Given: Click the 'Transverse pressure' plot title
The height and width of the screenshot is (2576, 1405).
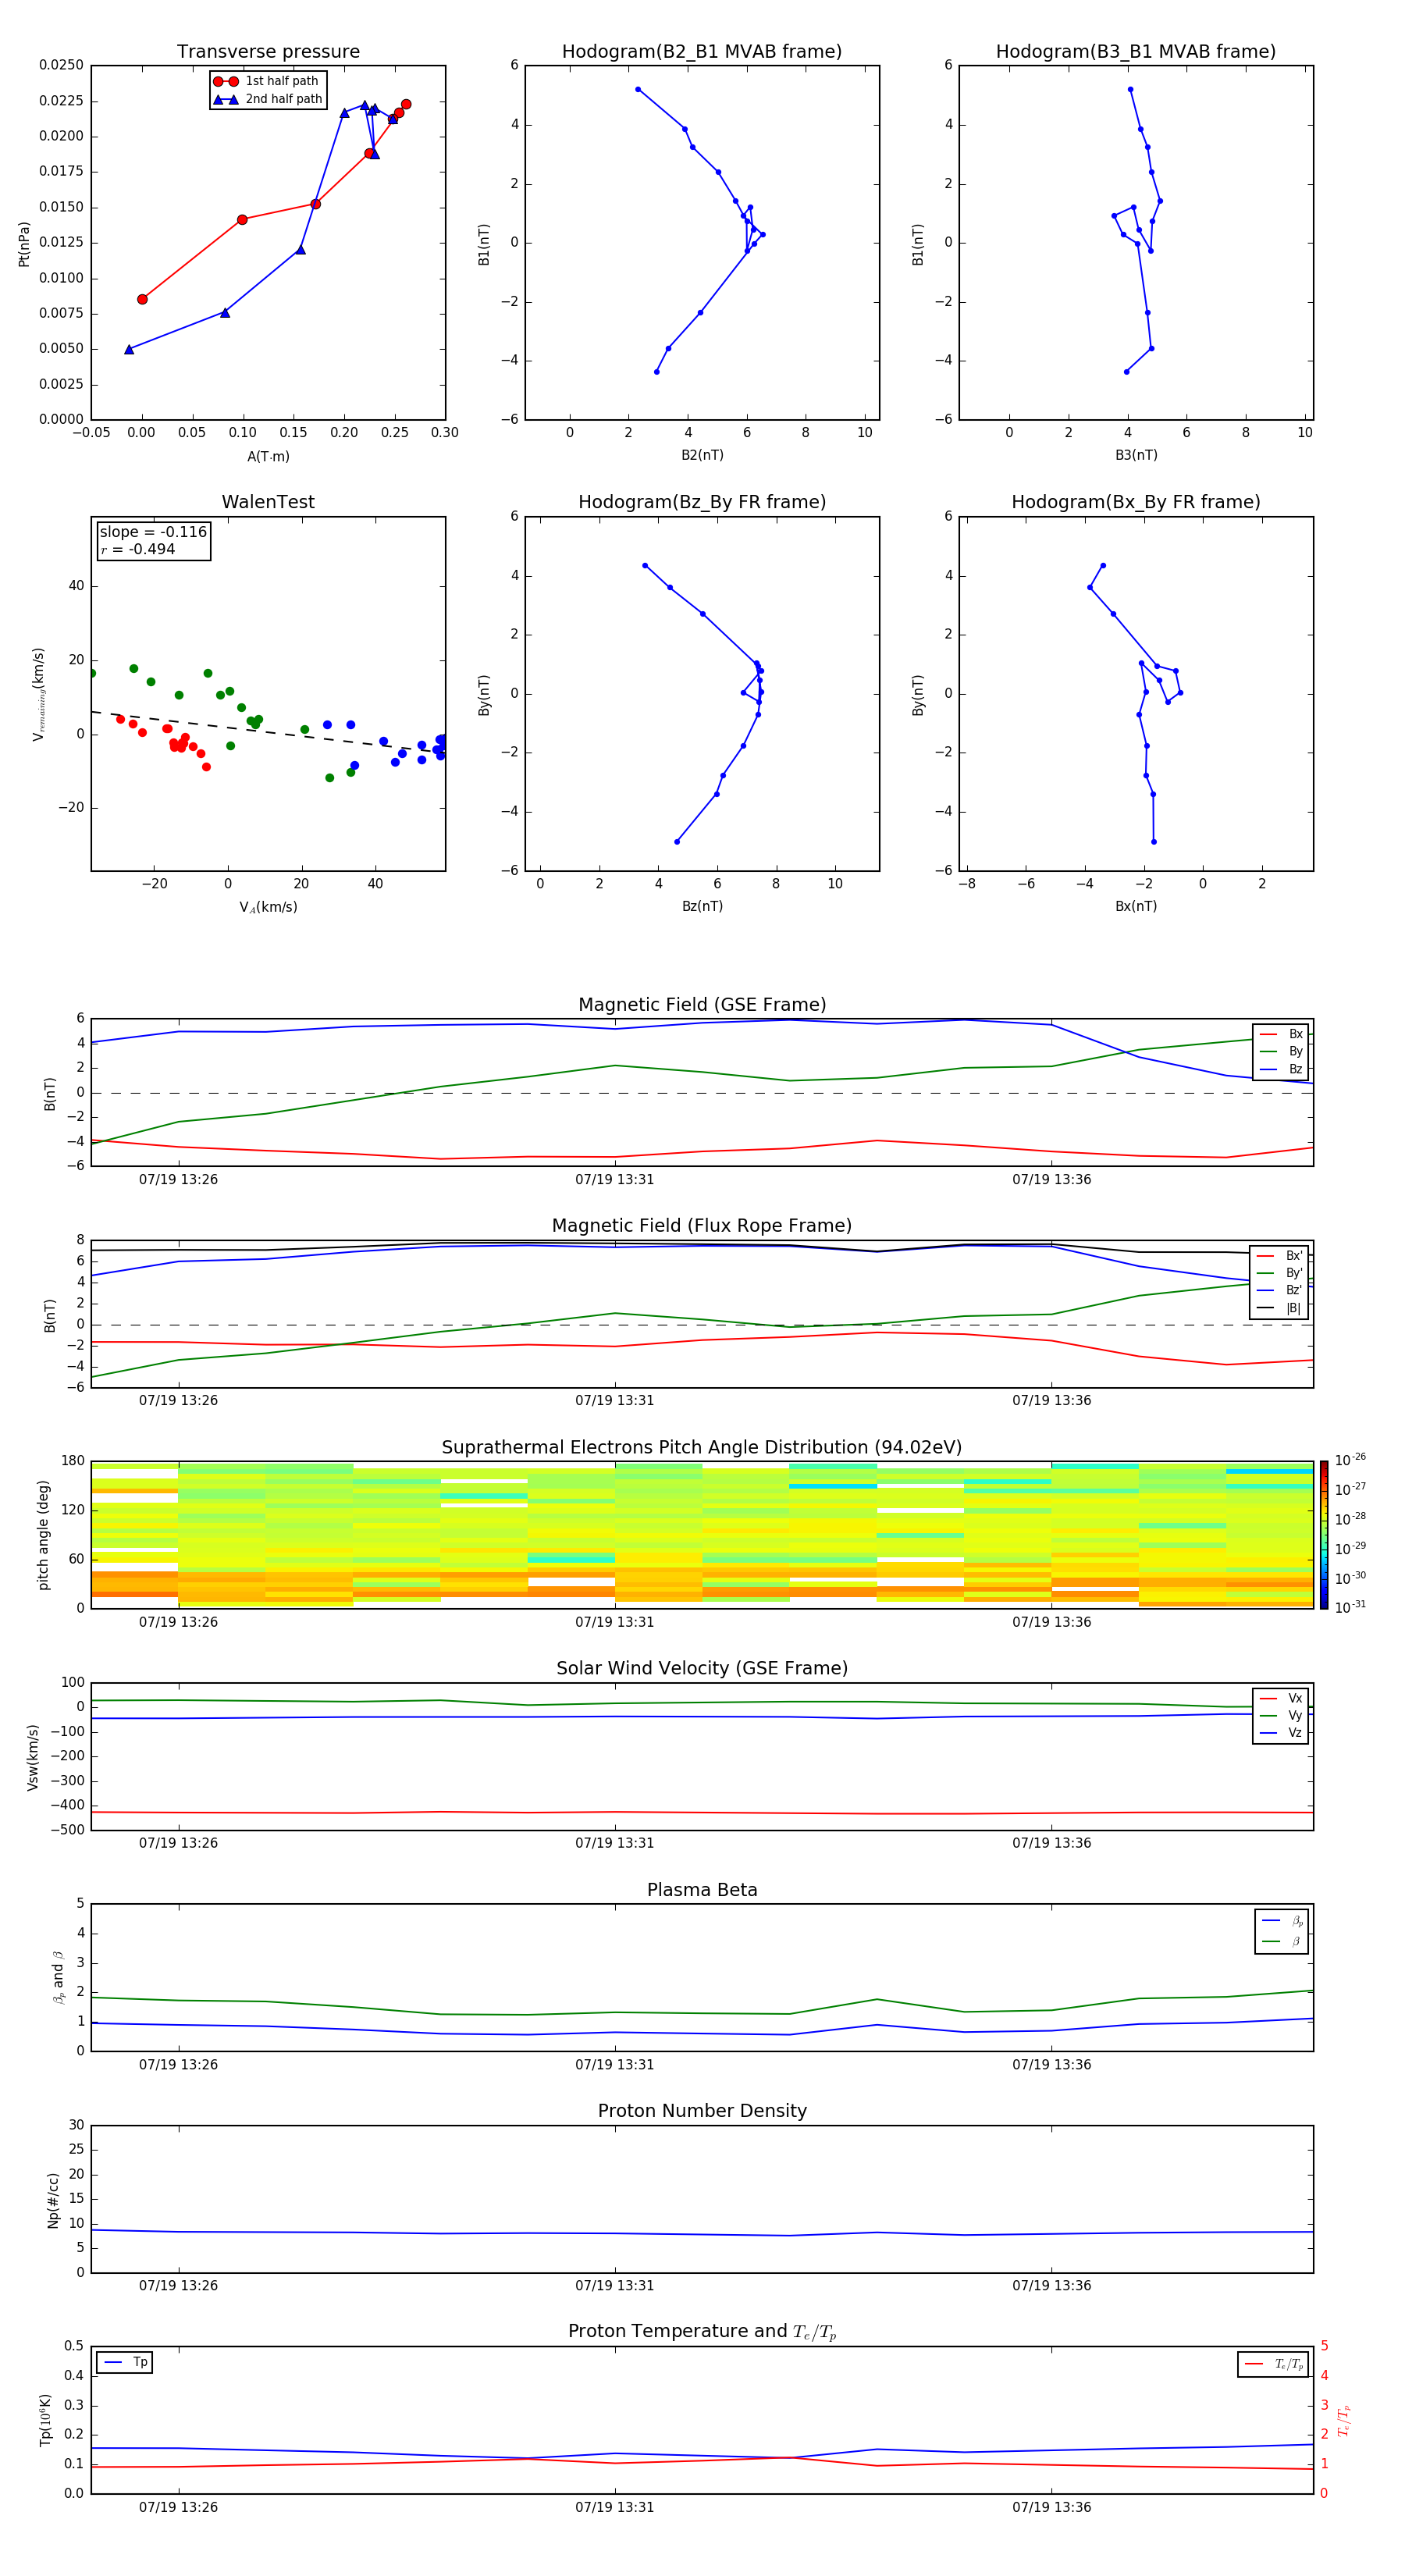Looking at the screenshot, I should tap(268, 52).
